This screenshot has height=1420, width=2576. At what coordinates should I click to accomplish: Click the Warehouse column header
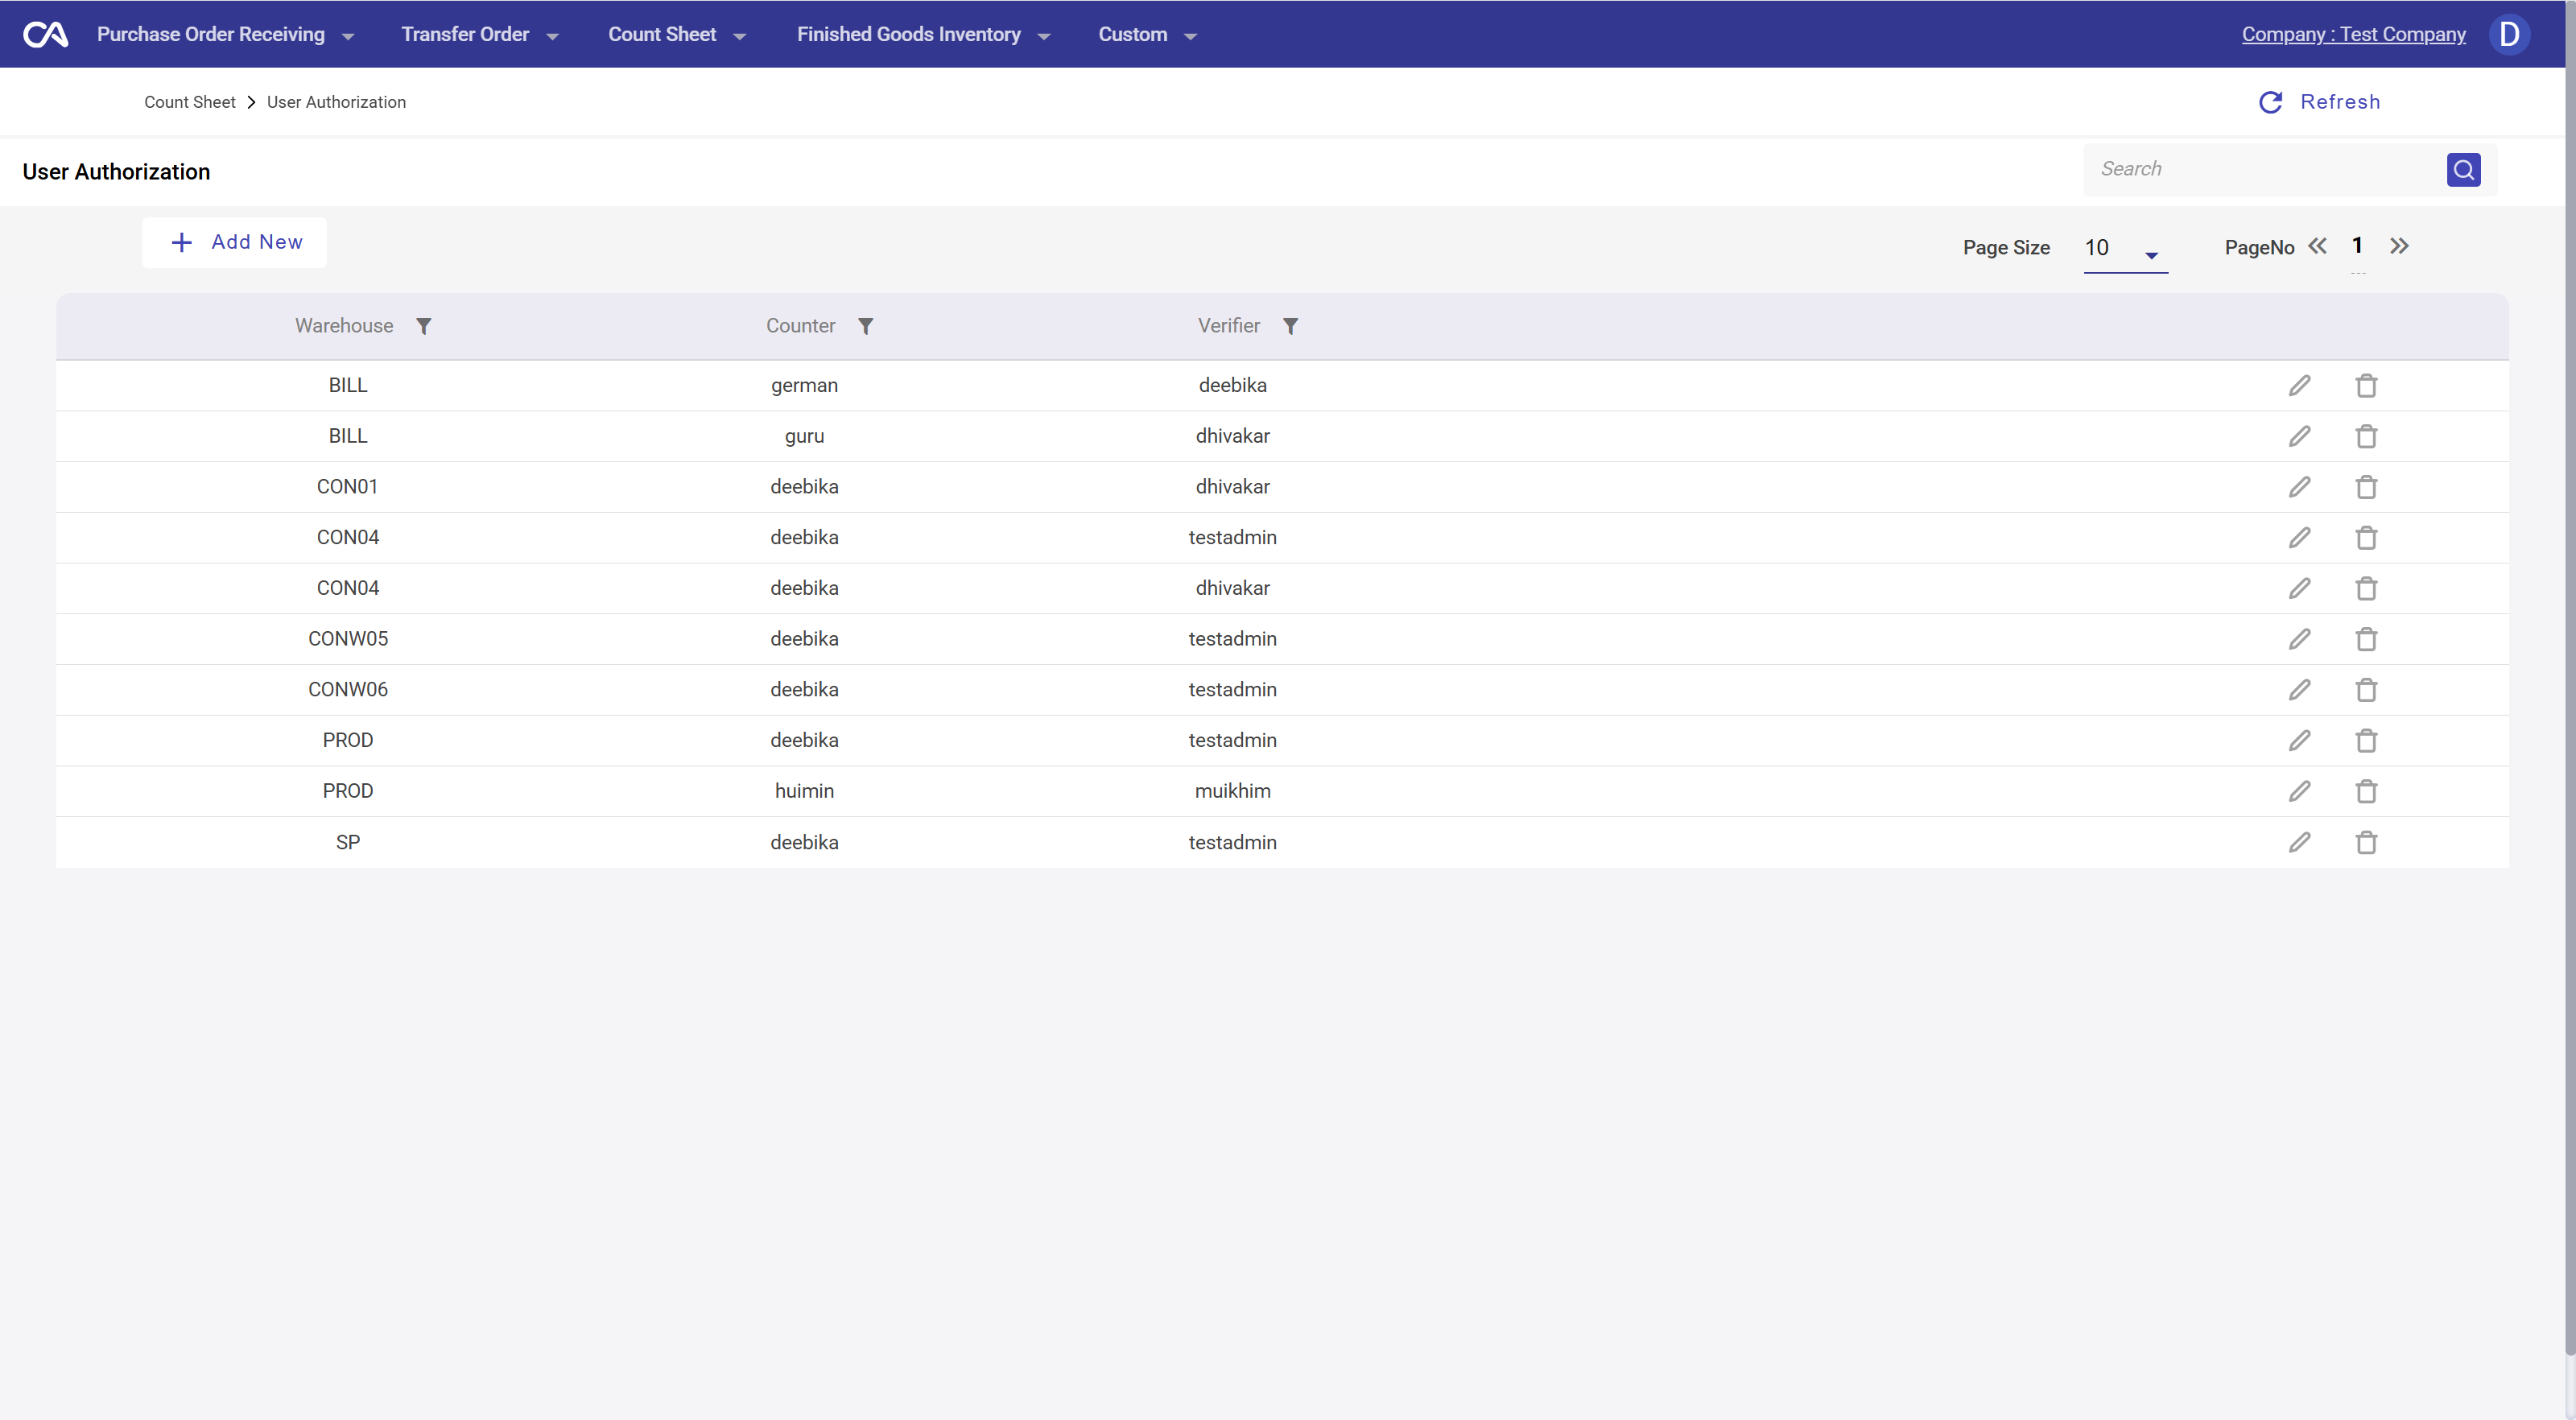tap(344, 327)
